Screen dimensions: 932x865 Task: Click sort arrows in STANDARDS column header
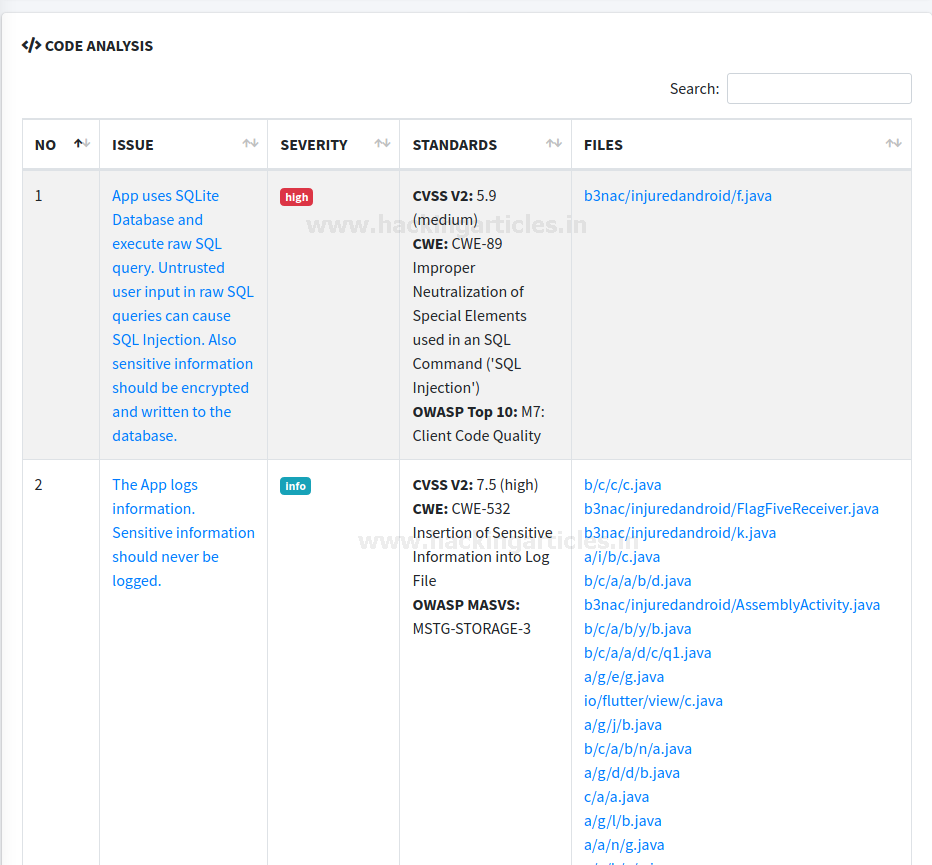554,144
